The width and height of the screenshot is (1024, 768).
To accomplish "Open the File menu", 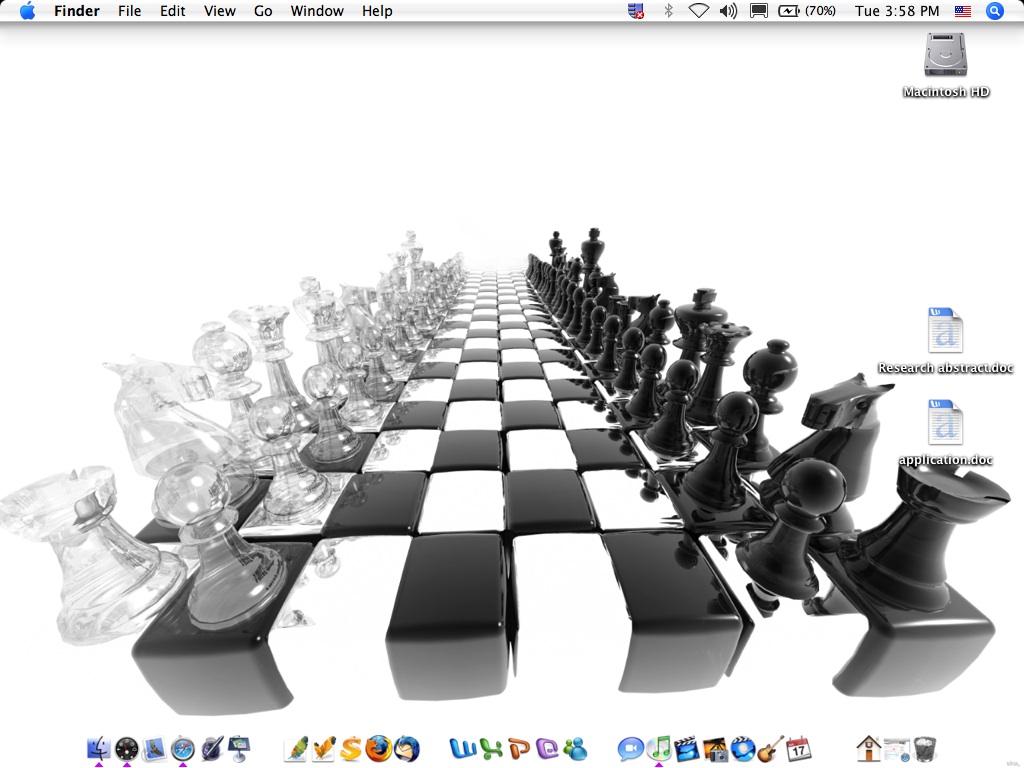I will tap(129, 10).
